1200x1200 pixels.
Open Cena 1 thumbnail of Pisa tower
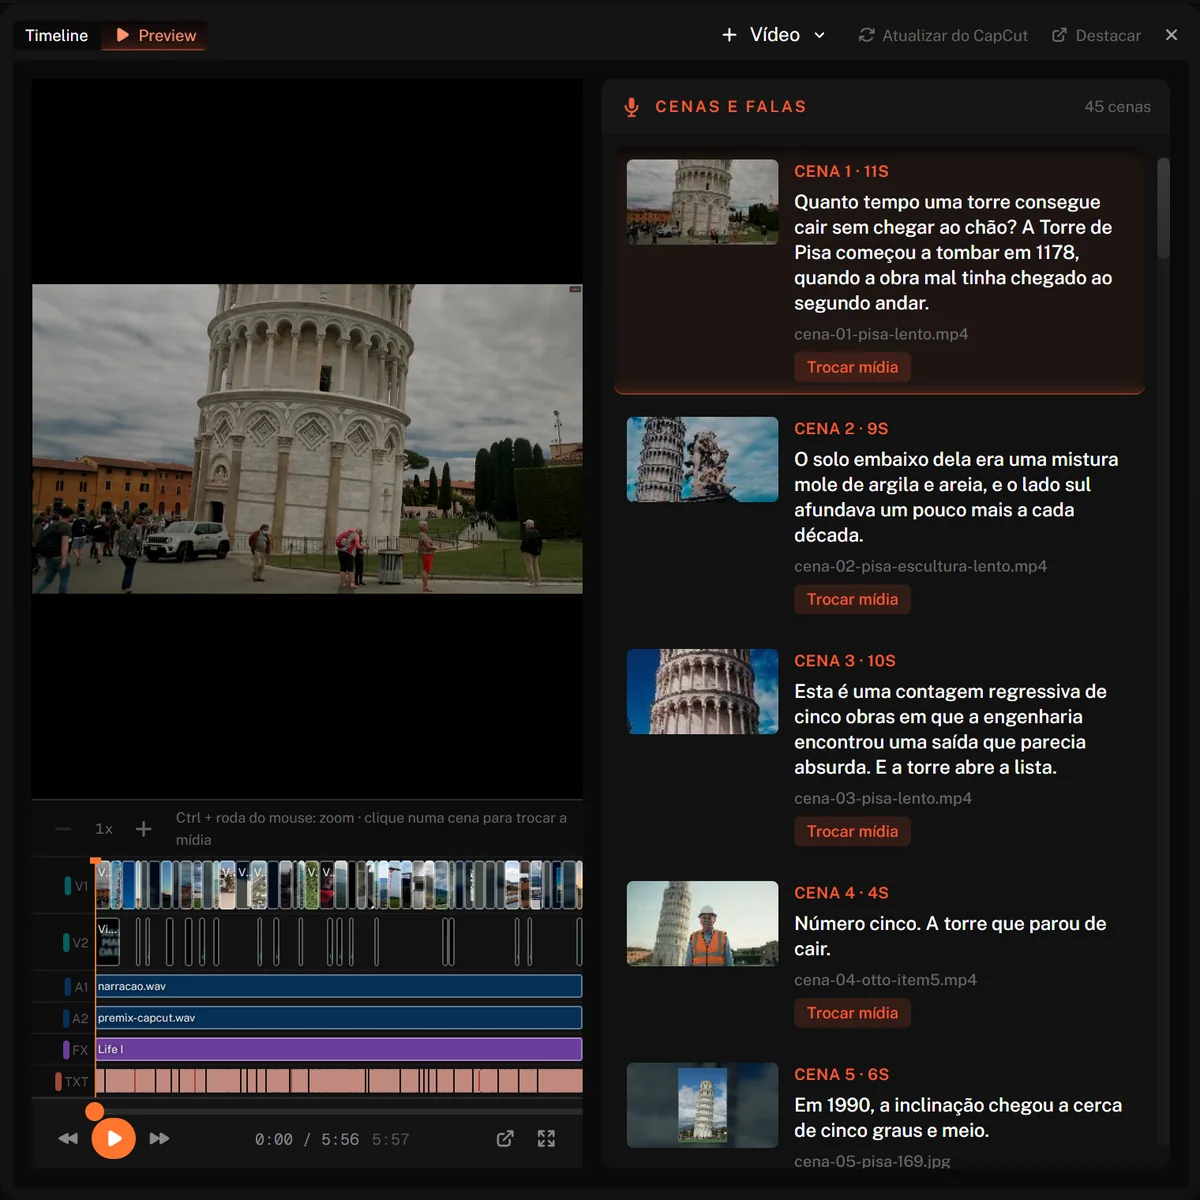point(702,202)
